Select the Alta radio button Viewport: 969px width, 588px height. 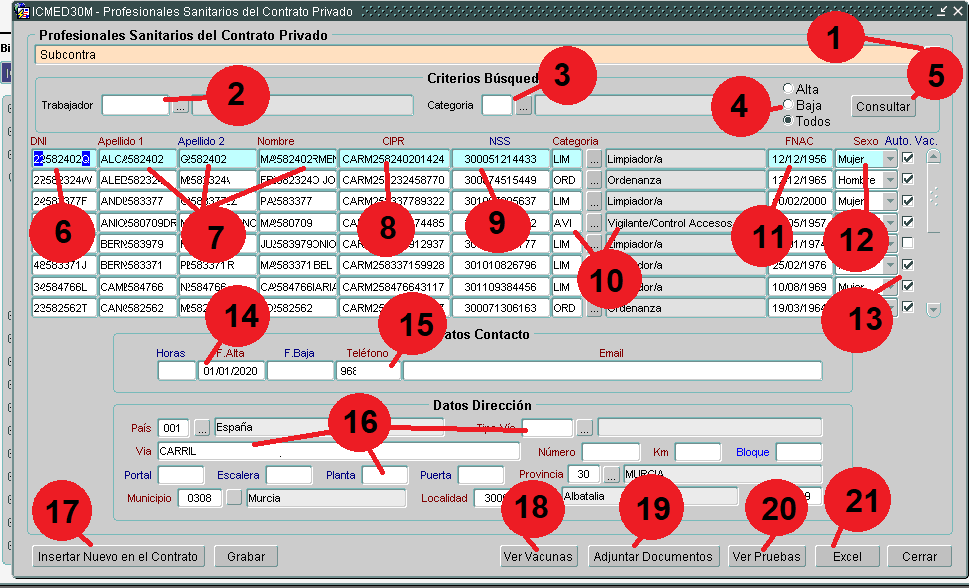pyautogui.click(x=788, y=90)
